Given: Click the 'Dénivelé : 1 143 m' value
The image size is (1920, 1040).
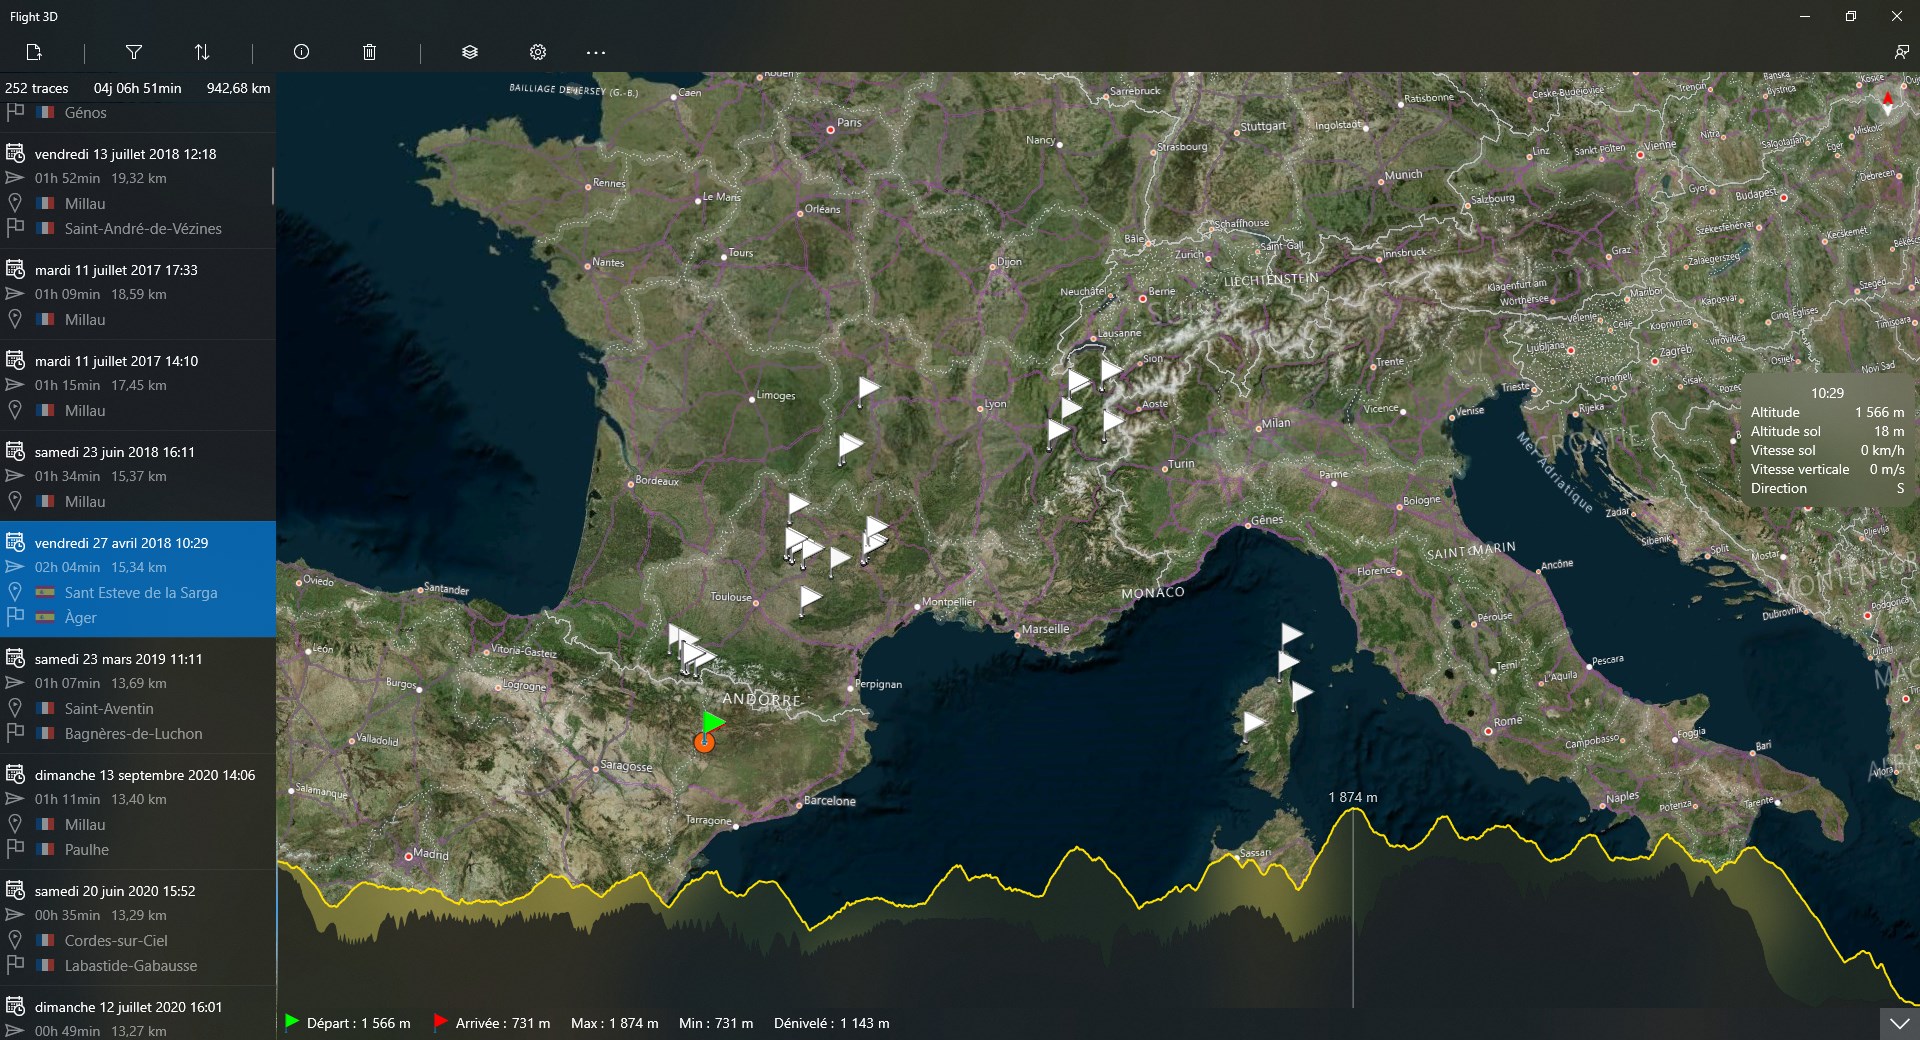Looking at the screenshot, I should tap(832, 1023).
